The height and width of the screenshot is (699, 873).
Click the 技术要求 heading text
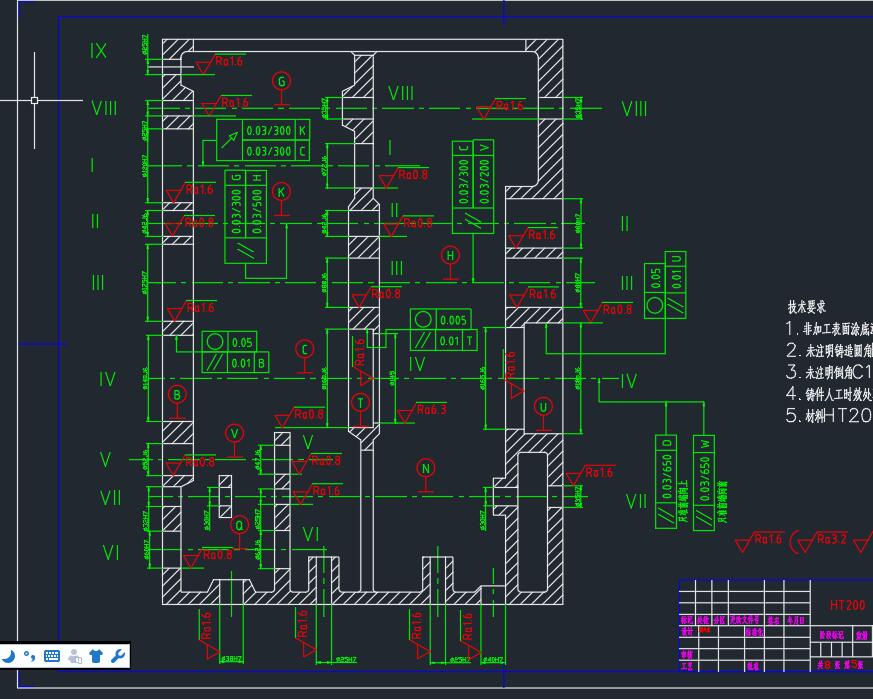tap(806, 307)
